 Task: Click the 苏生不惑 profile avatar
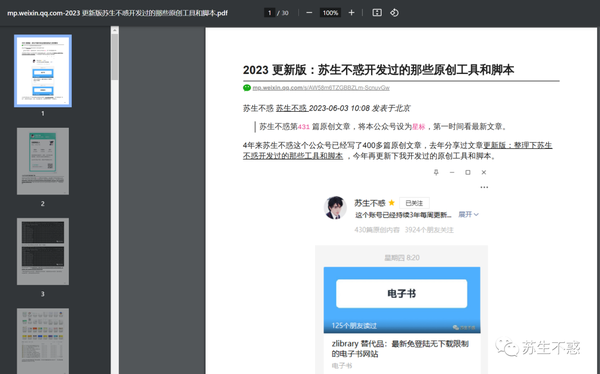pos(335,207)
